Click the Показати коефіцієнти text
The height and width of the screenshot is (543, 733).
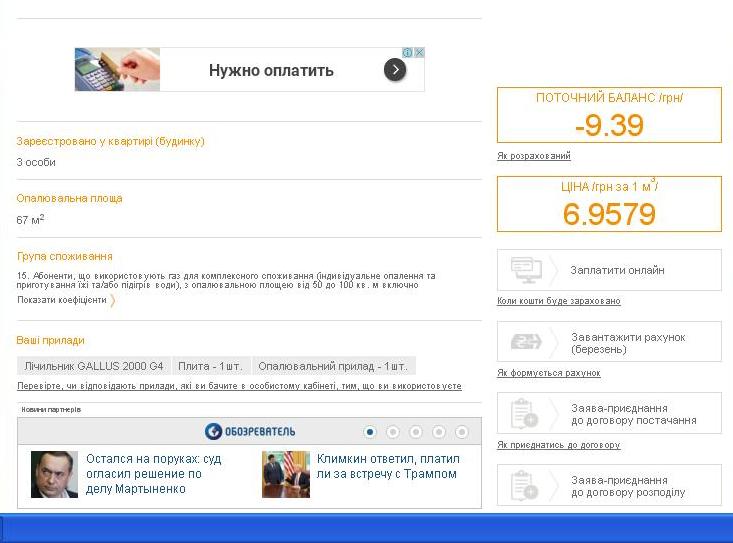click(x=62, y=300)
